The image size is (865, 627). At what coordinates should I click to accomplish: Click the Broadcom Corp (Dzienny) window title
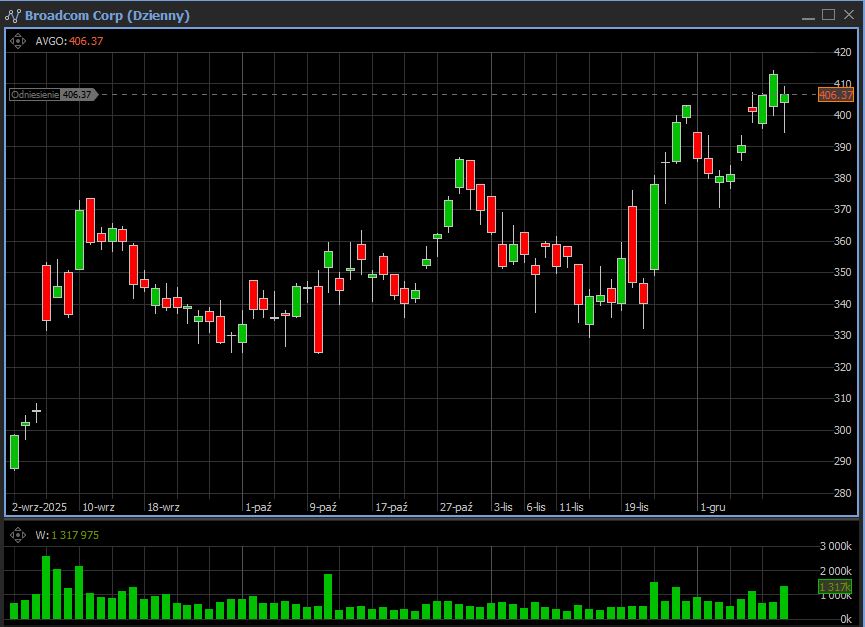pos(106,15)
